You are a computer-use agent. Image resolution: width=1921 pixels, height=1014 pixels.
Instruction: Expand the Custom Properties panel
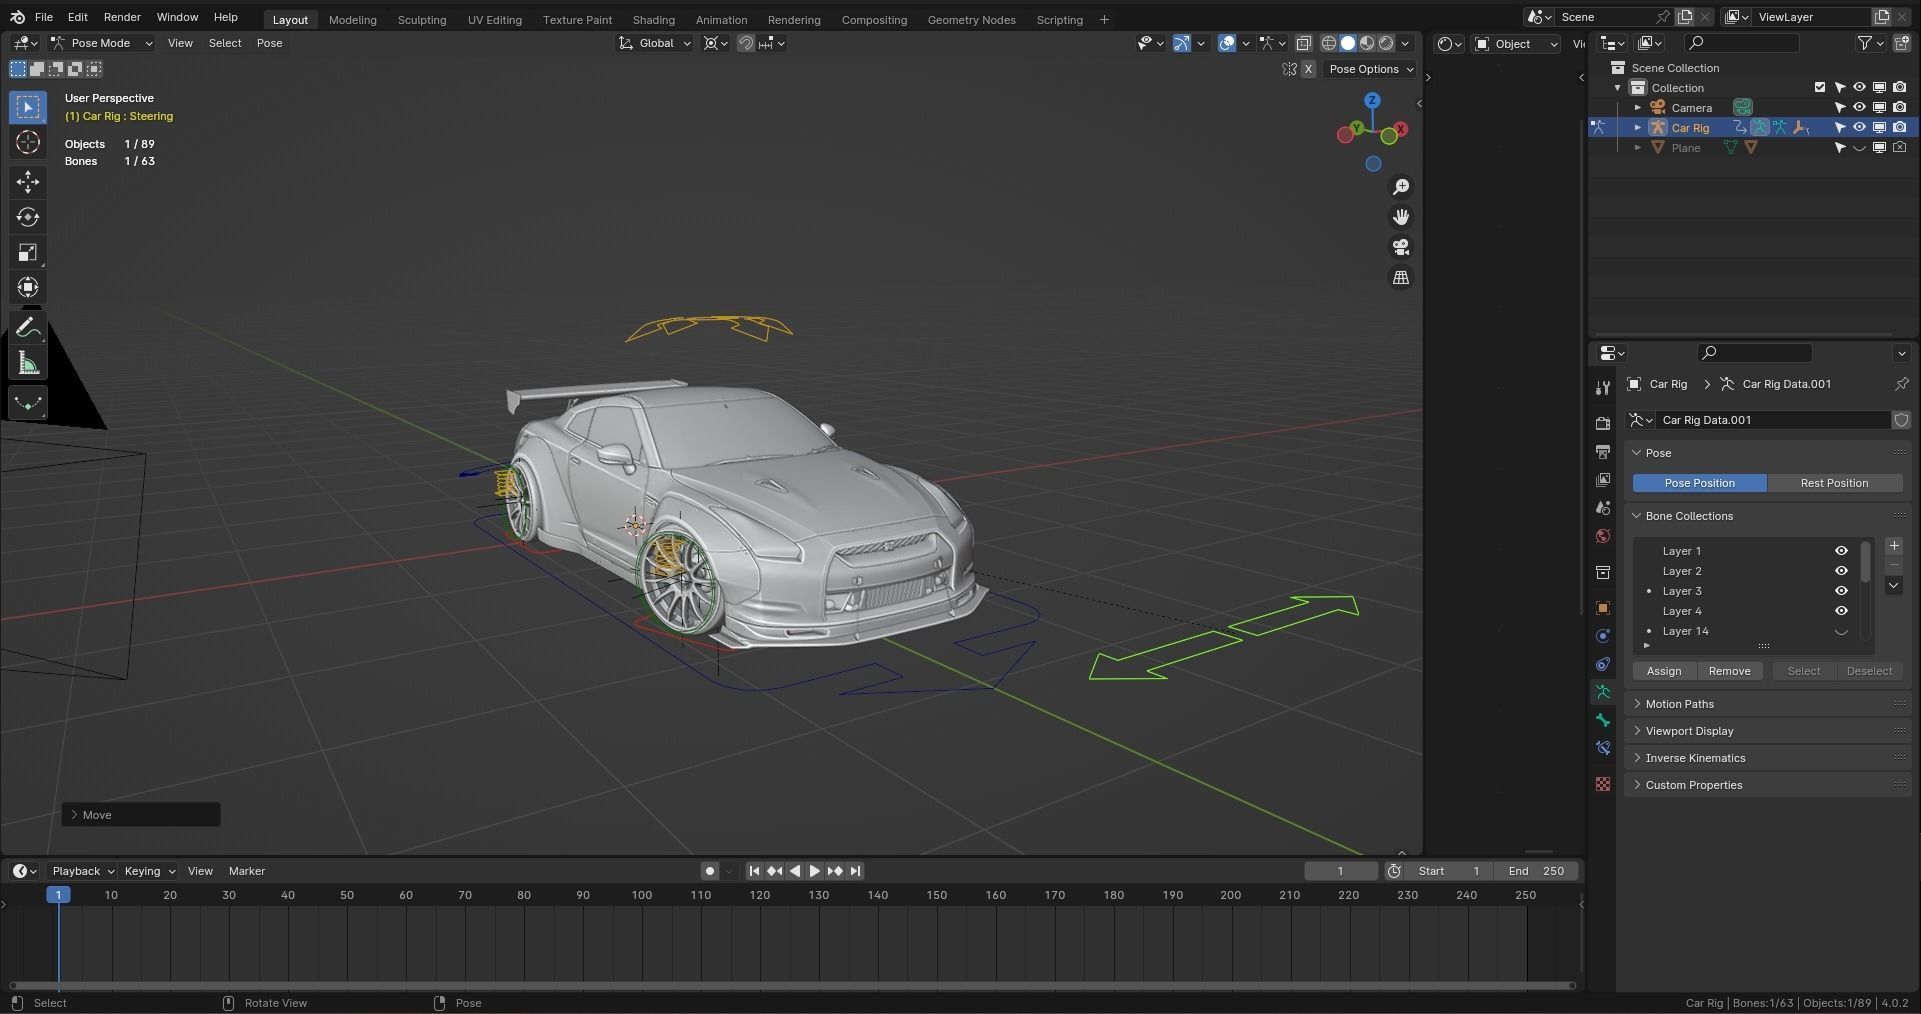click(1693, 785)
